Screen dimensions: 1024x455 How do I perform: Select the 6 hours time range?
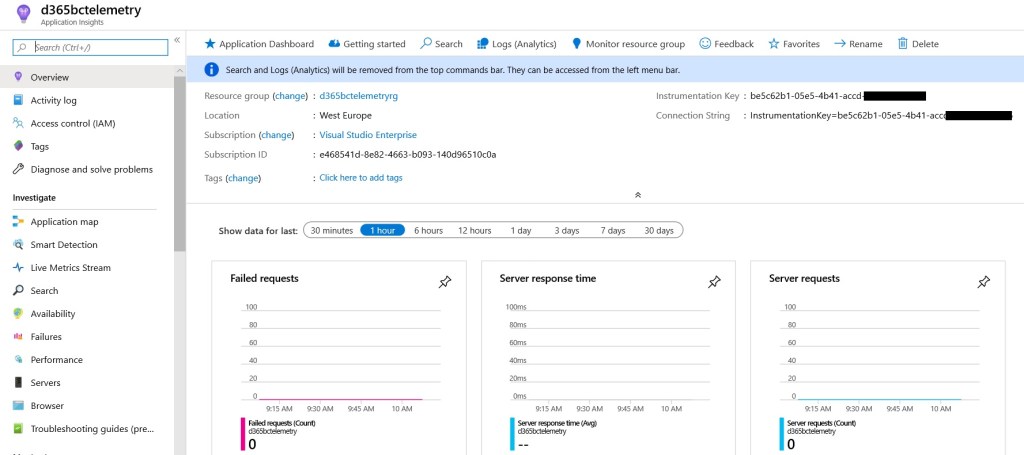pos(428,230)
